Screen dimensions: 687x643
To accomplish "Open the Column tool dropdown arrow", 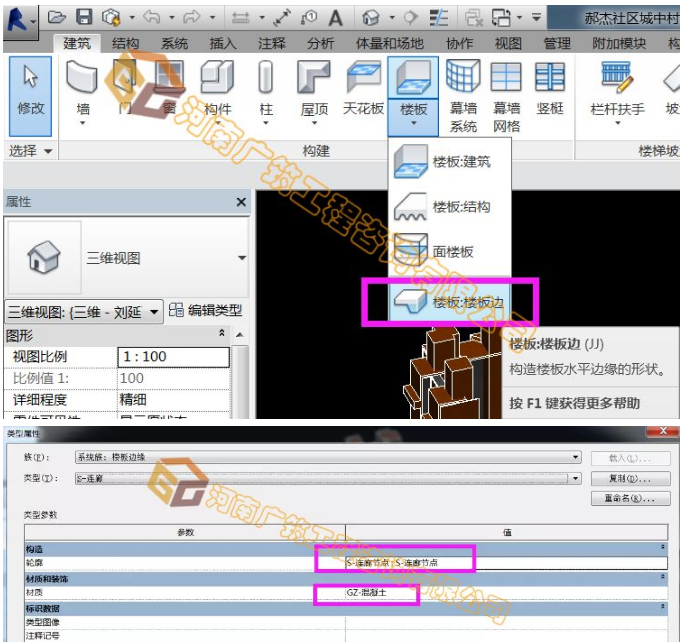I will click(x=266, y=123).
